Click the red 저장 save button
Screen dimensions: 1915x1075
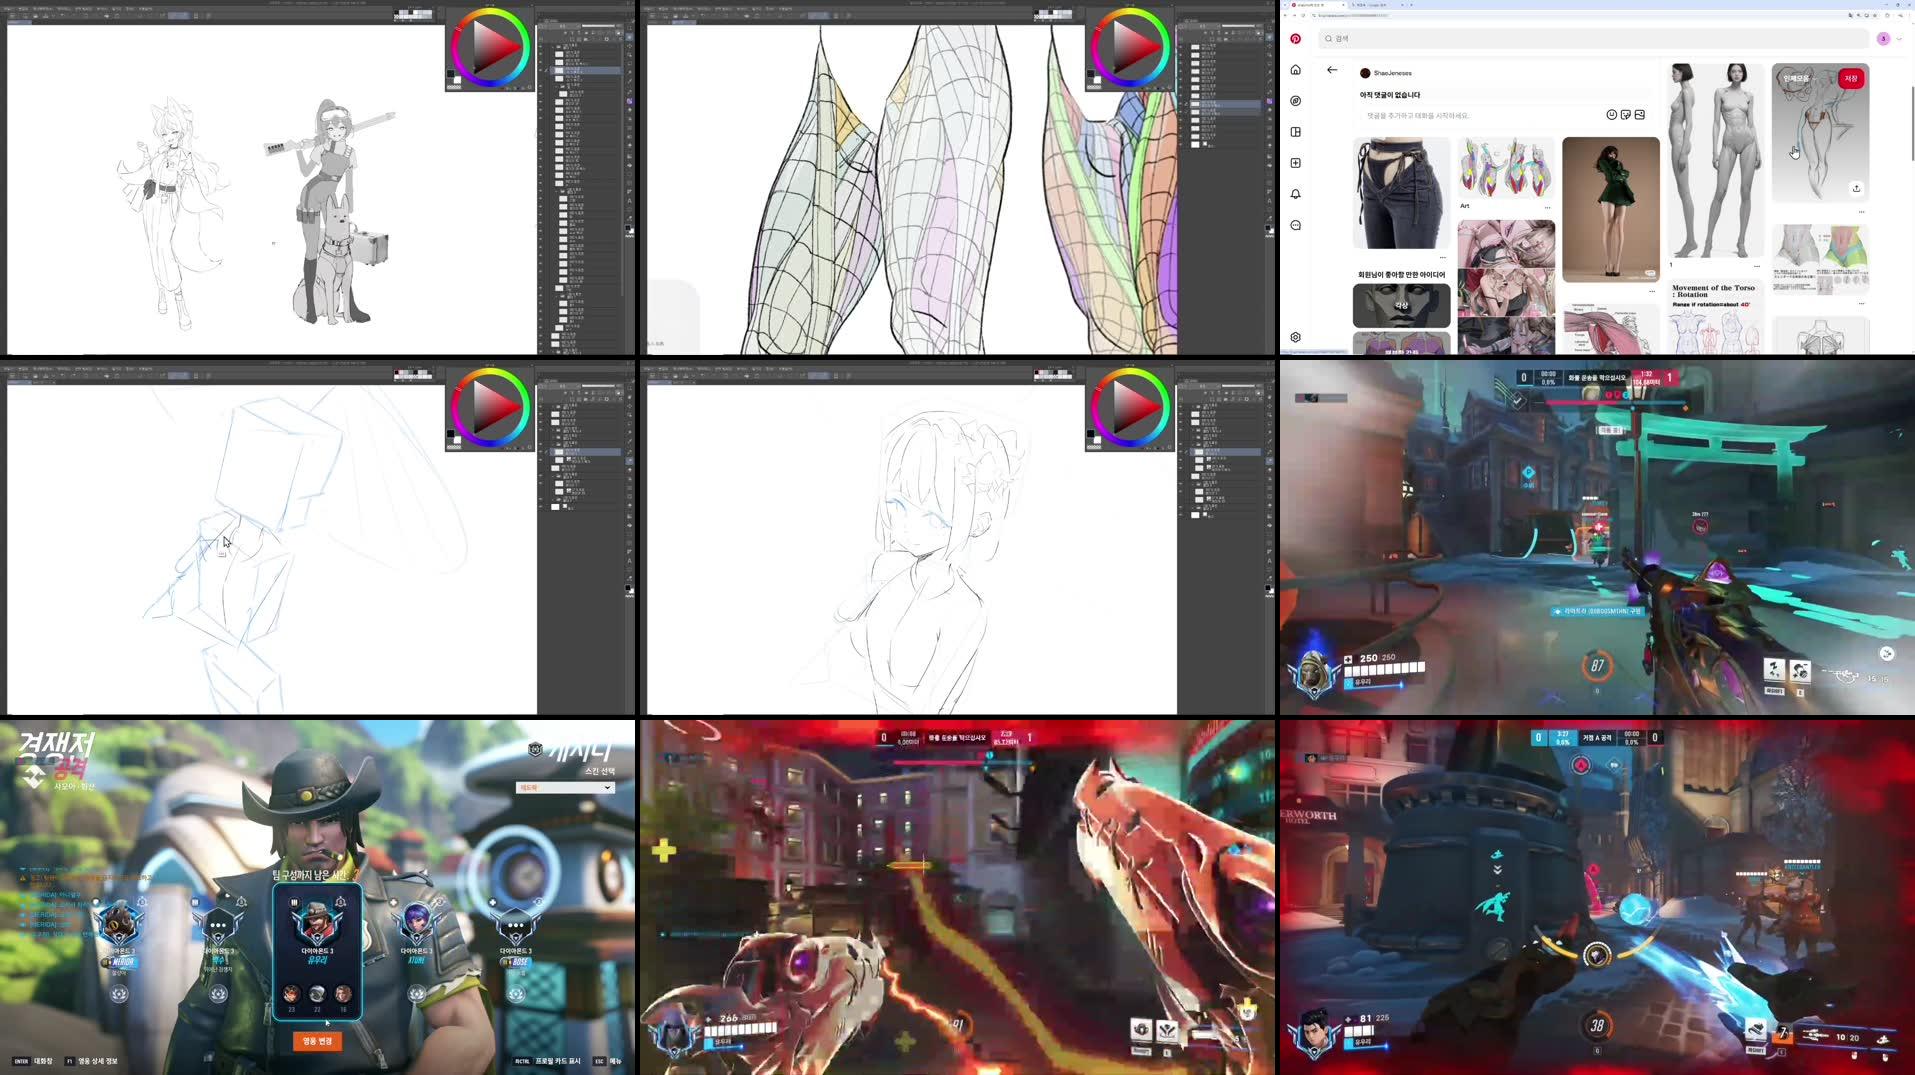[x=1850, y=79]
